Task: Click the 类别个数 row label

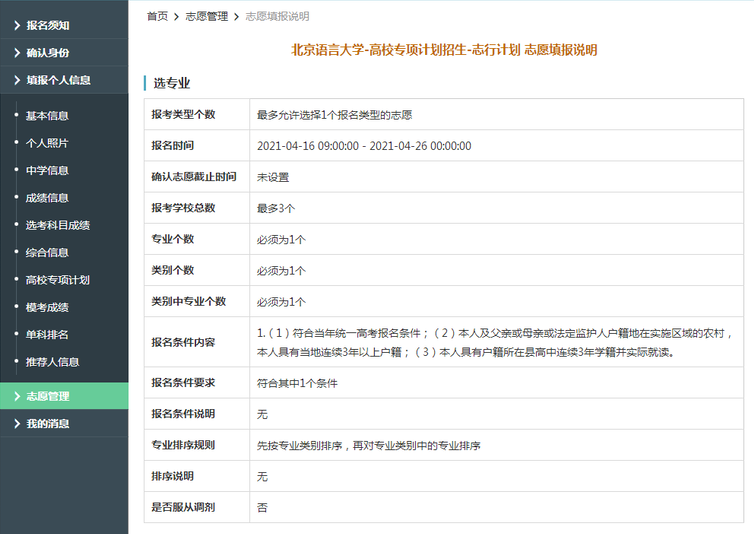Action: click(x=173, y=271)
